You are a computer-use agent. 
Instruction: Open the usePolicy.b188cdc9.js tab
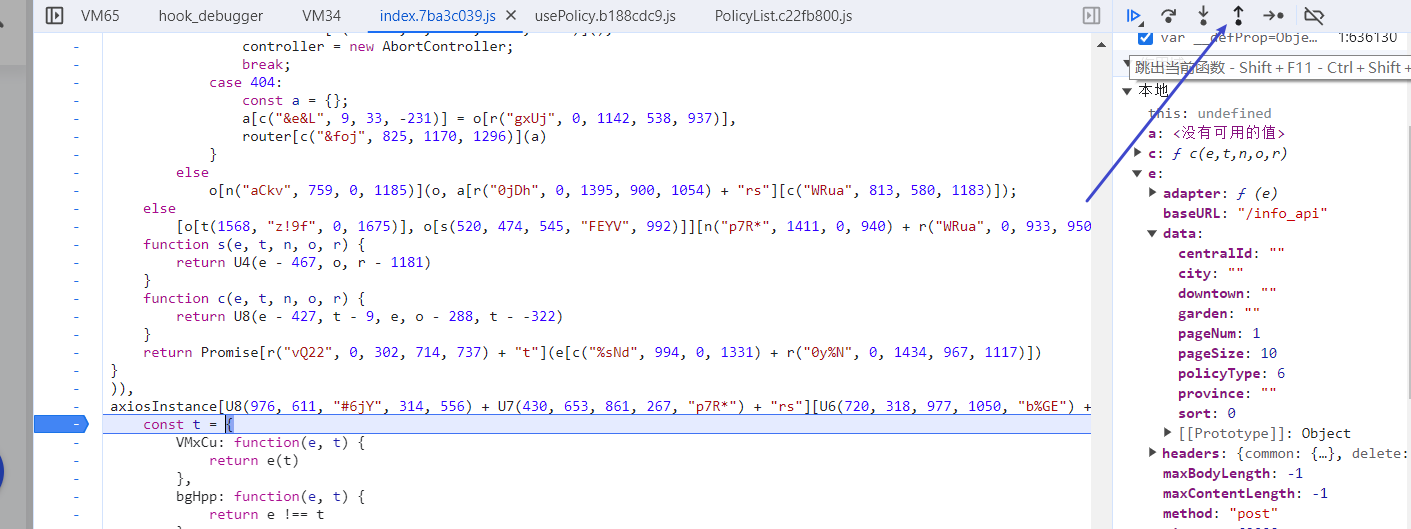click(x=605, y=16)
